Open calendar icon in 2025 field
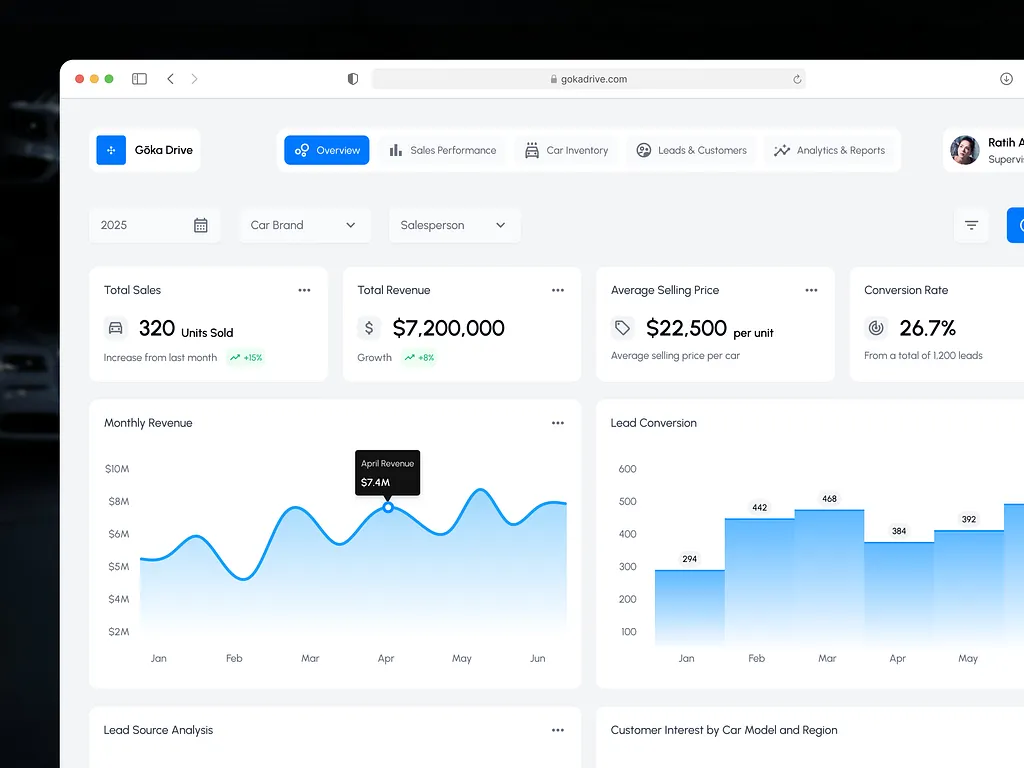The height and width of the screenshot is (768, 1024). [200, 225]
